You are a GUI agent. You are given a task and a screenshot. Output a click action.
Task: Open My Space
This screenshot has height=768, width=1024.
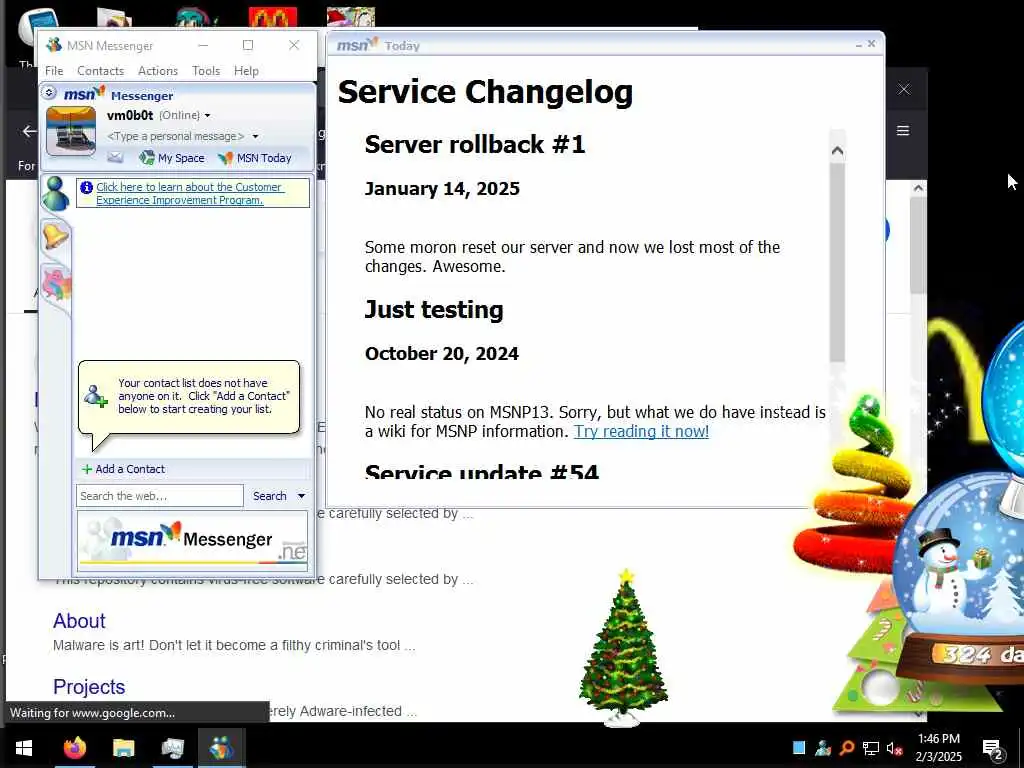click(x=172, y=158)
